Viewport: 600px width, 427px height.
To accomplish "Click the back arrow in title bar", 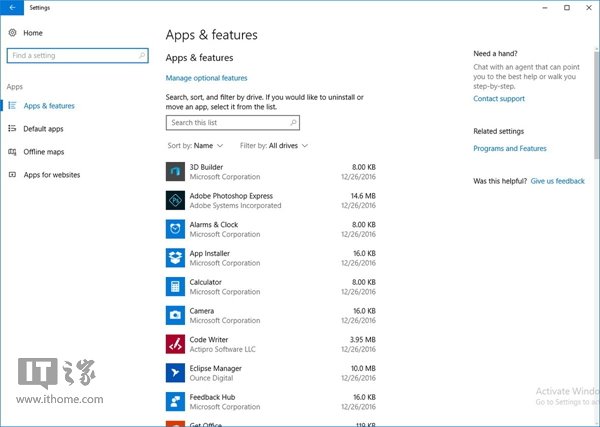I will pos(12,7).
